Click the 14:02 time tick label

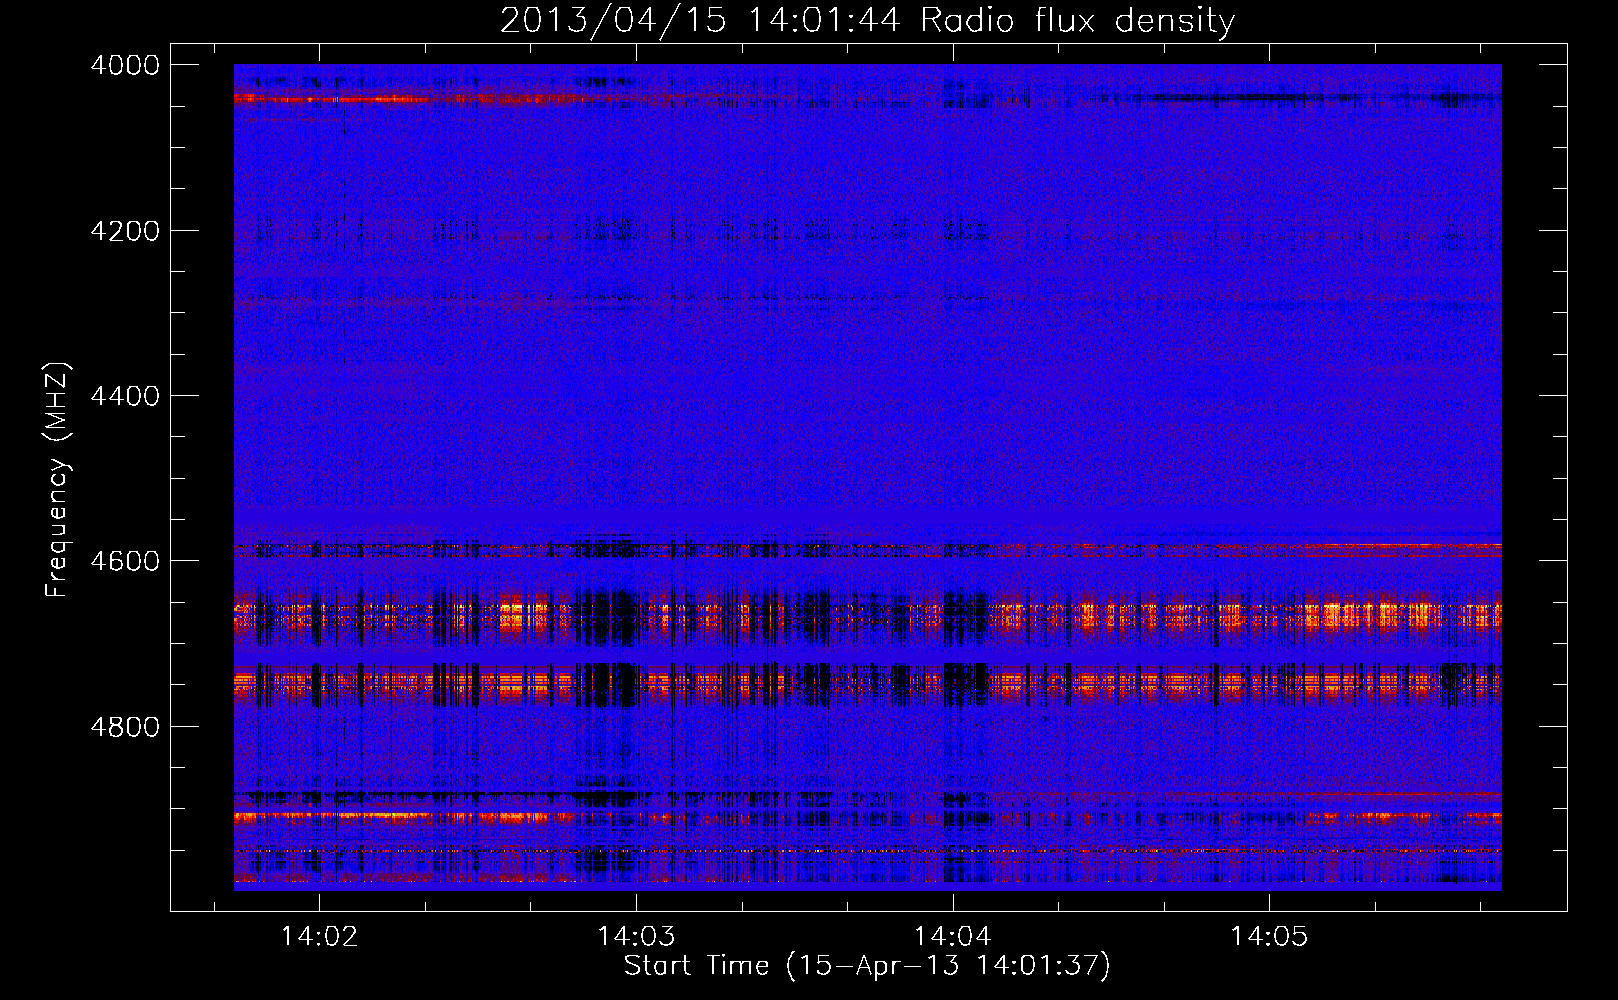pos(319,936)
